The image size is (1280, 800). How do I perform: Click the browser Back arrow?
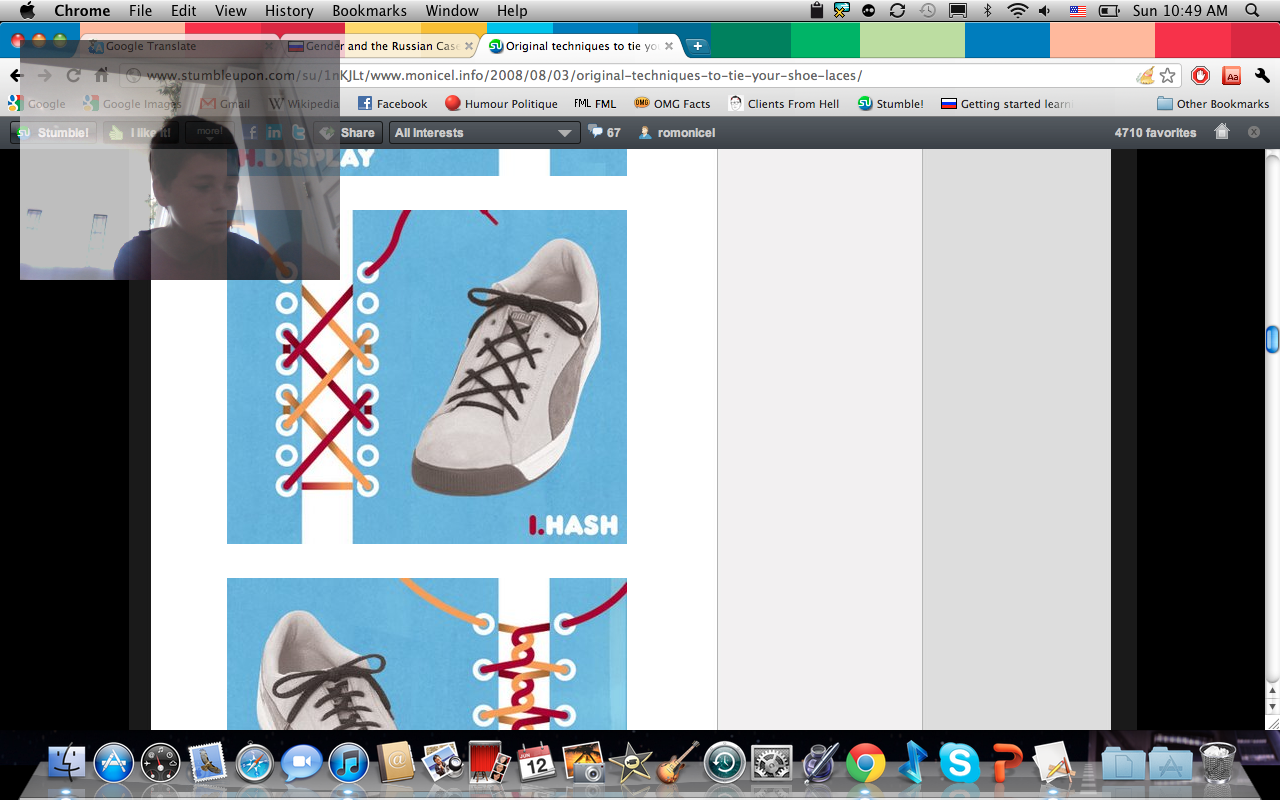click(15, 76)
